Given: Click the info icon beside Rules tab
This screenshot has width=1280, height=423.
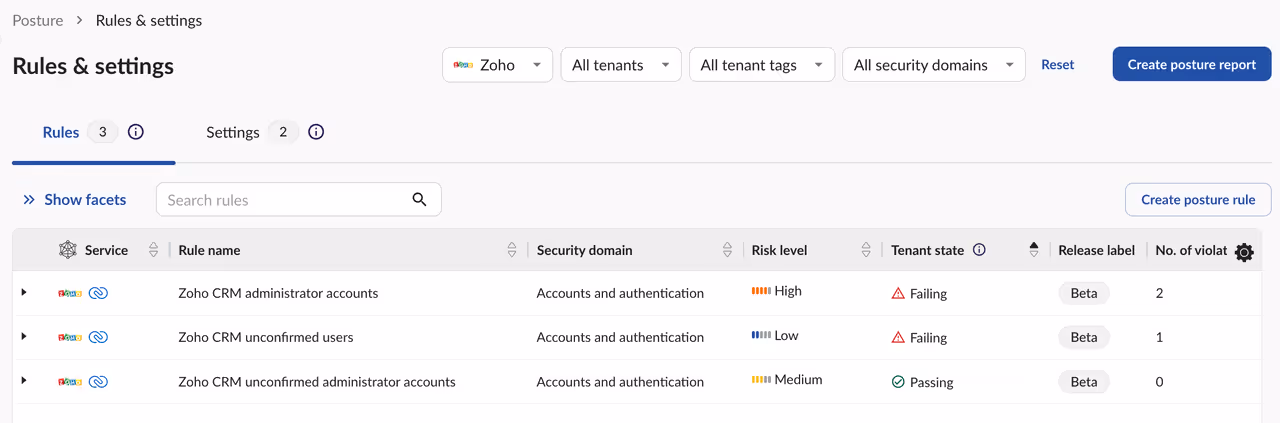Looking at the screenshot, I should [136, 132].
